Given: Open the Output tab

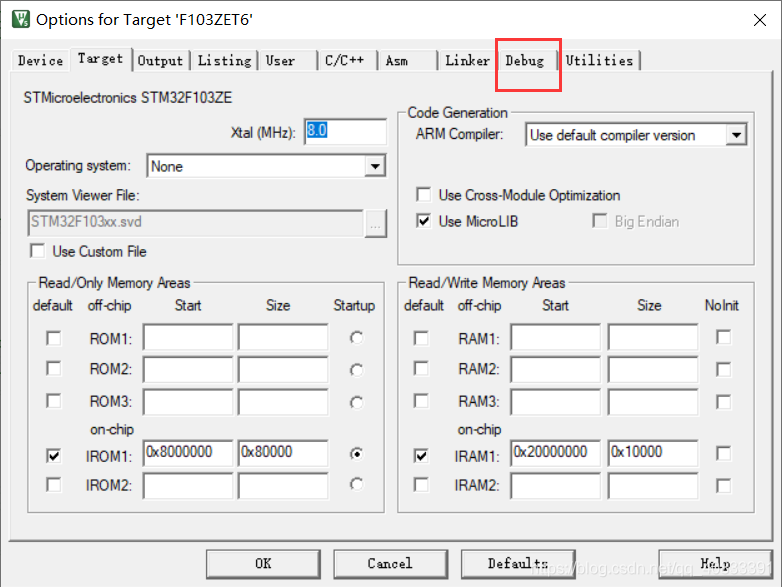Looking at the screenshot, I should [160, 61].
